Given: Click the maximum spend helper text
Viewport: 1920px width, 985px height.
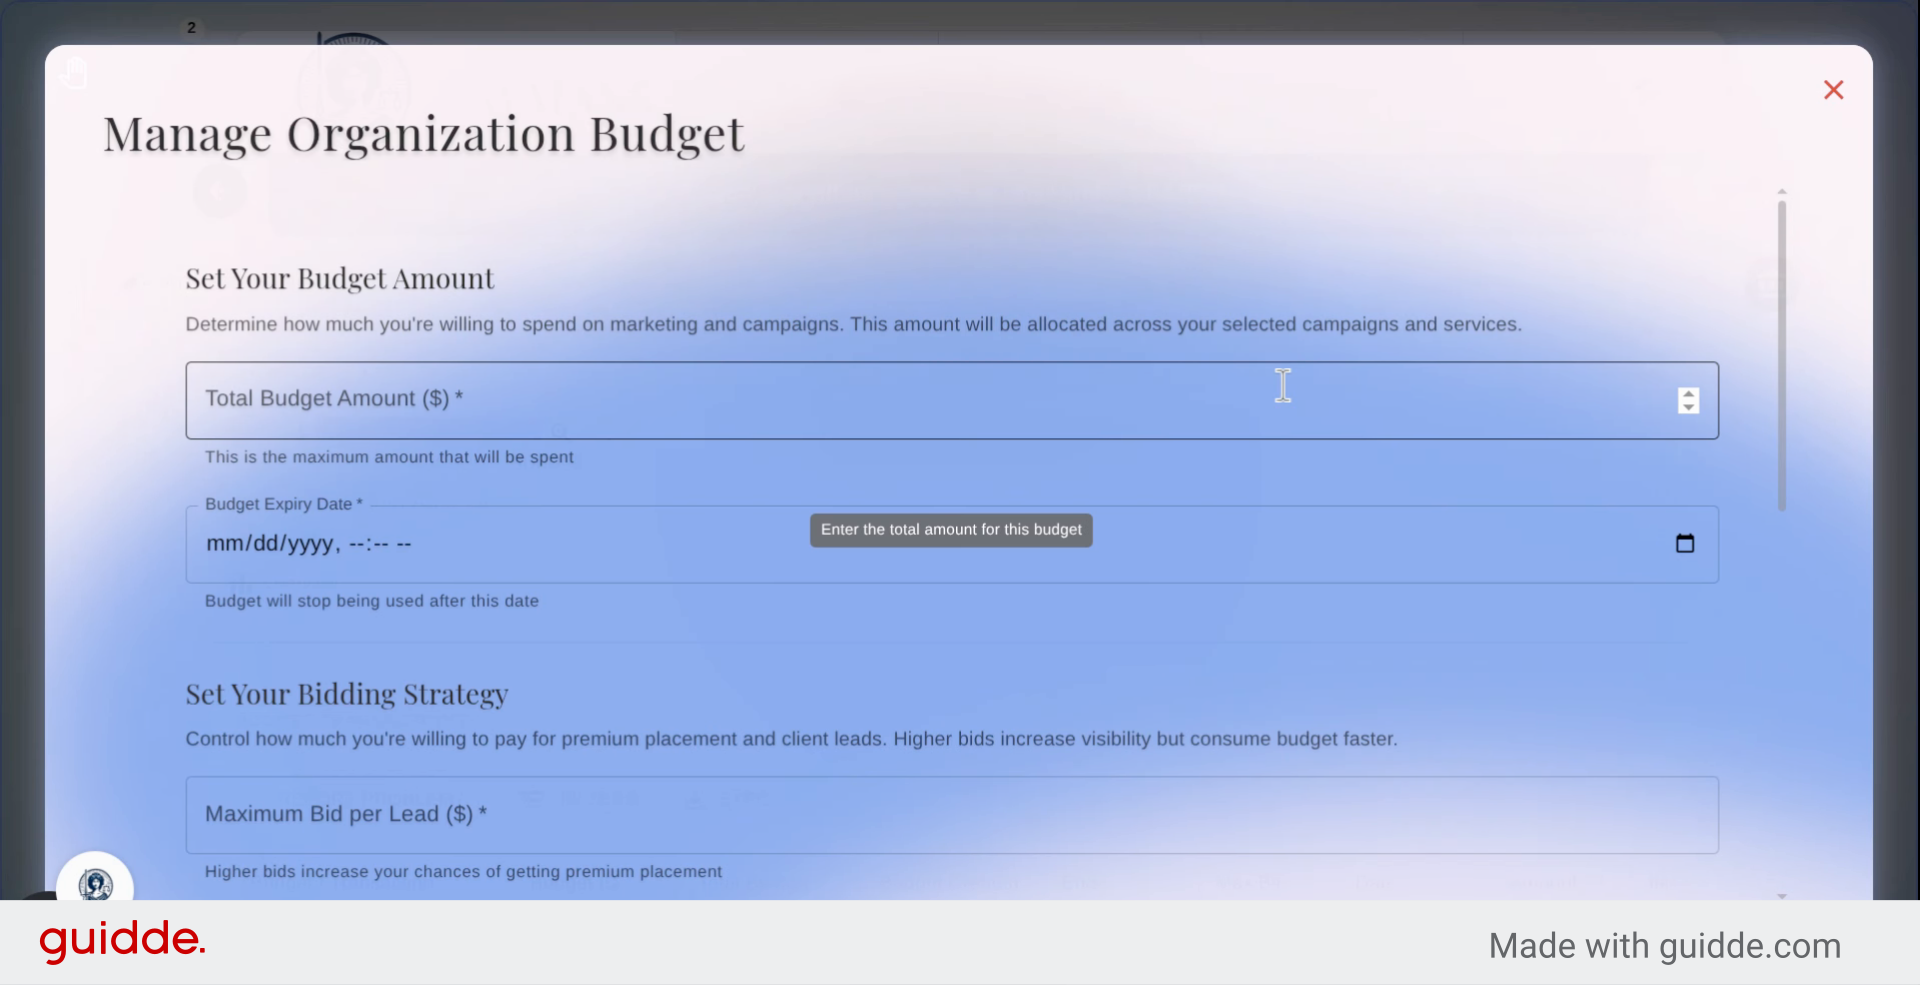Looking at the screenshot, I should (x=389, y=457).
